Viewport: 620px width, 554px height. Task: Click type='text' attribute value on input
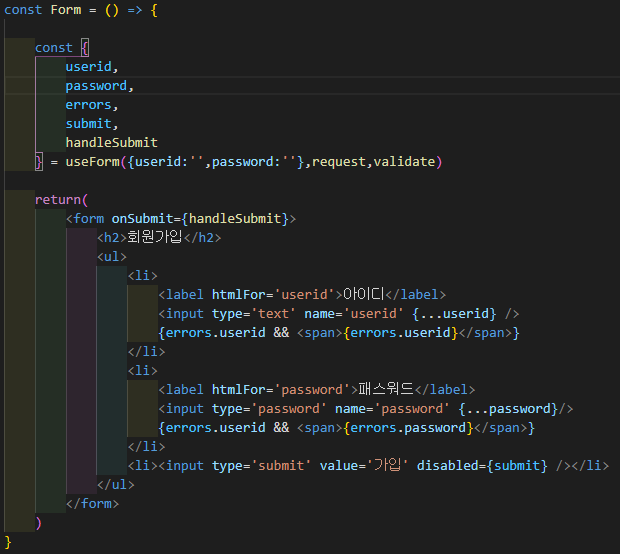click(273, 314)
